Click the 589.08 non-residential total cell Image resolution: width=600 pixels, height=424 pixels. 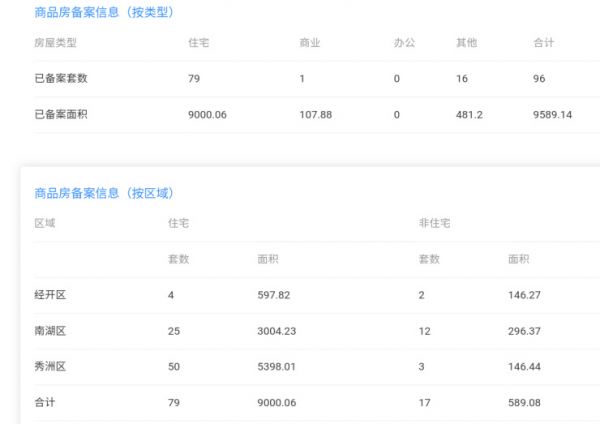(x=524, y=403)
